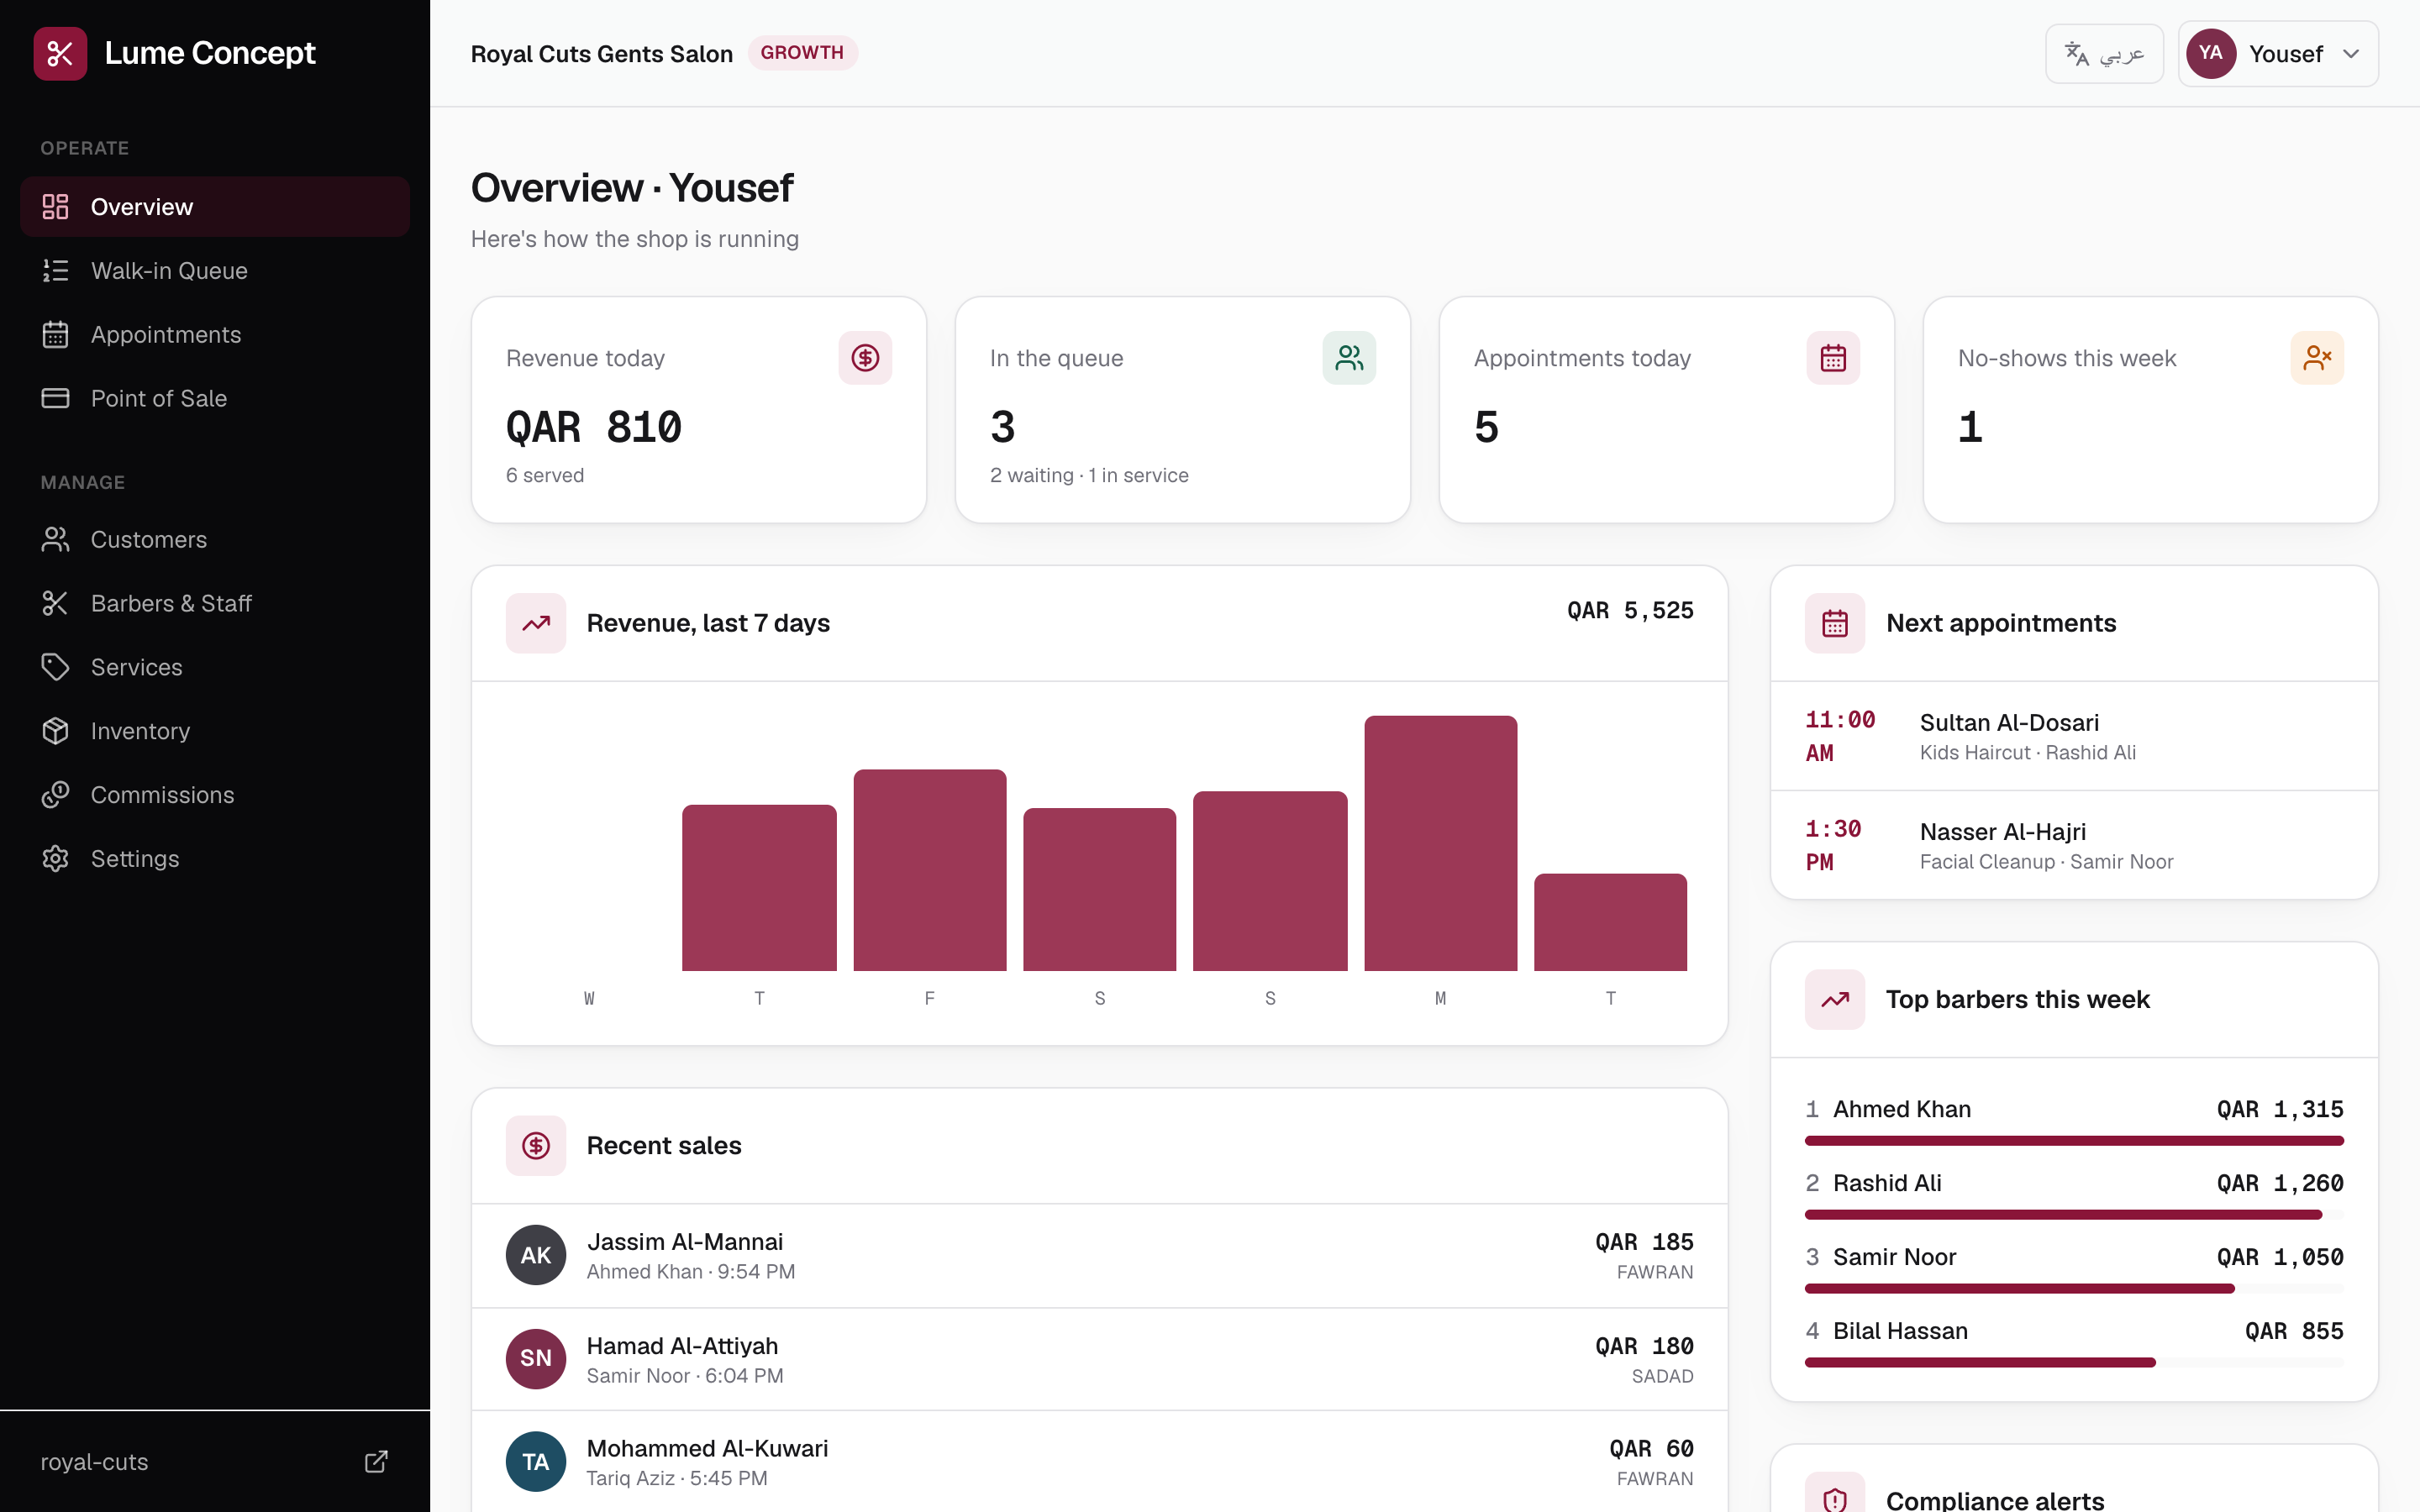
Task: Click the GROWTH plan badge
Action: pyautogui.click(x=802, y=53)
